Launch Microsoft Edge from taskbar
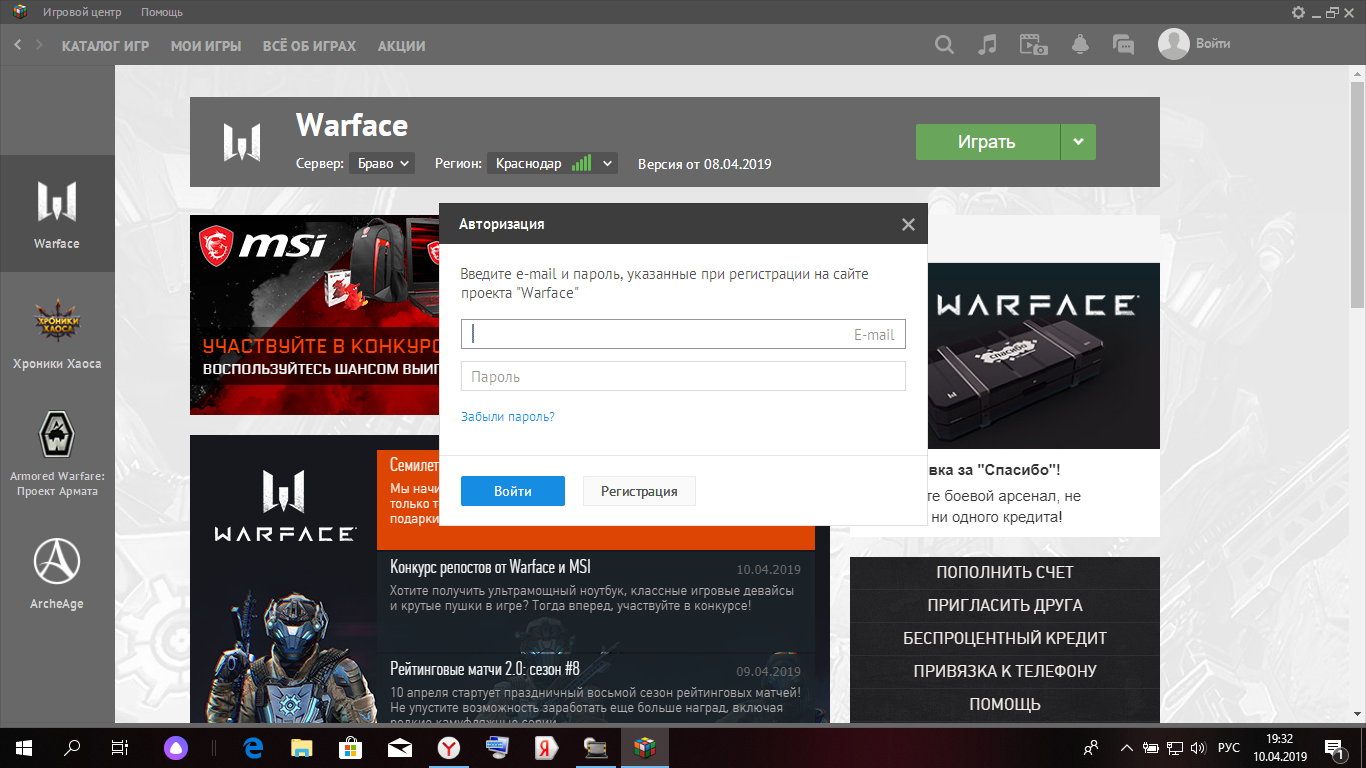This screenshot has width=1366, height=768. coord(253,747)
